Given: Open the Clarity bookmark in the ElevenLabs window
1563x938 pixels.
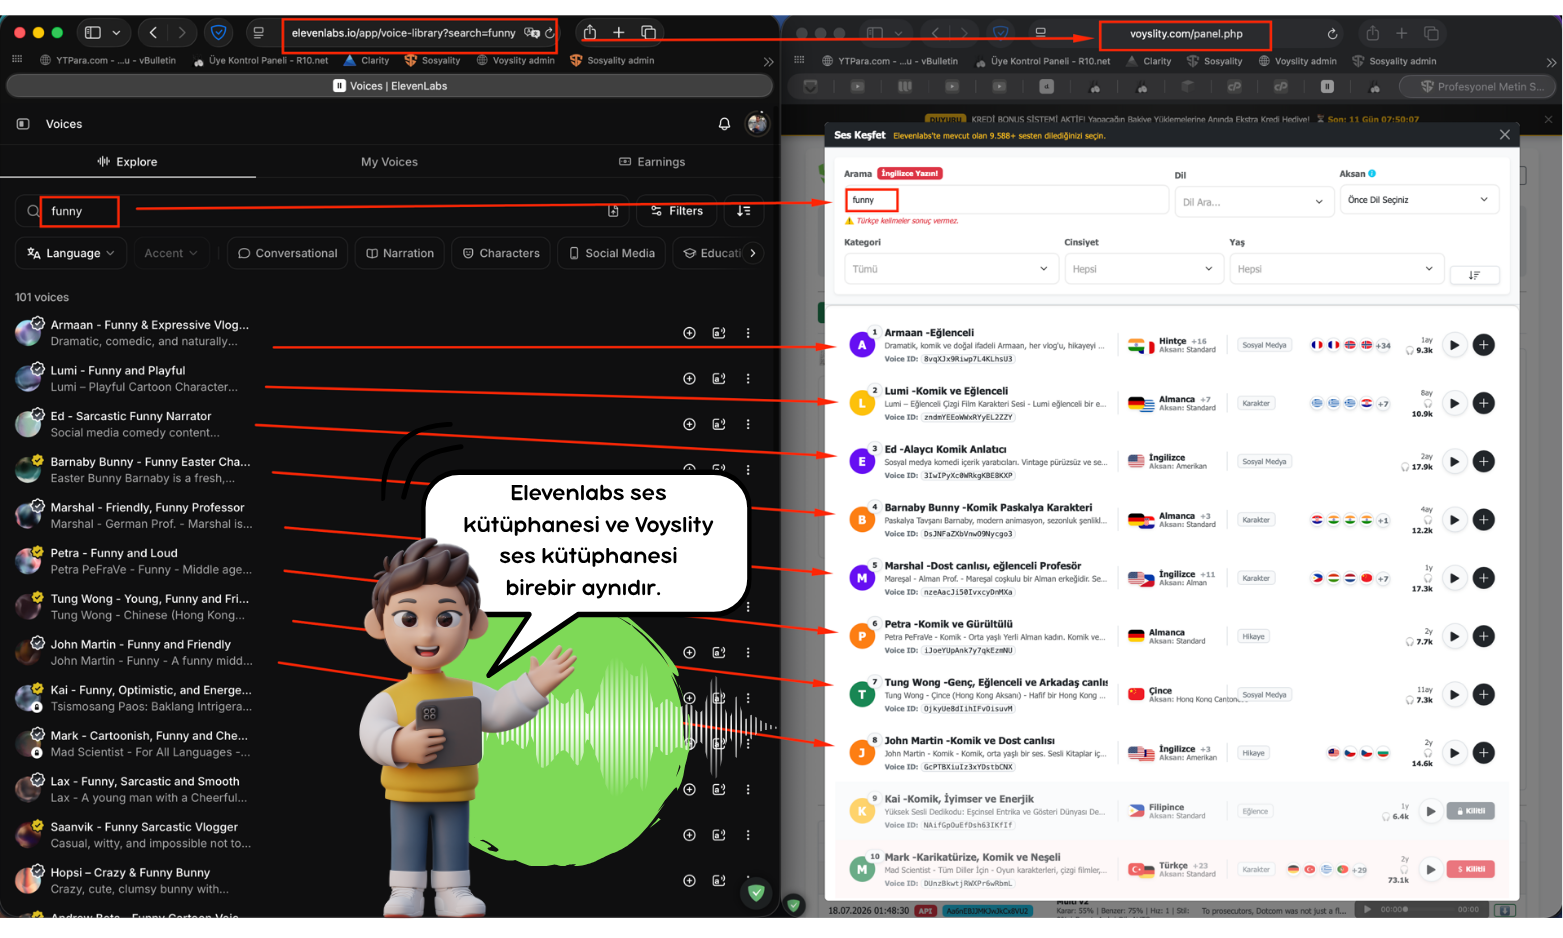Looking at the screenshot, I should coord(368,61).
